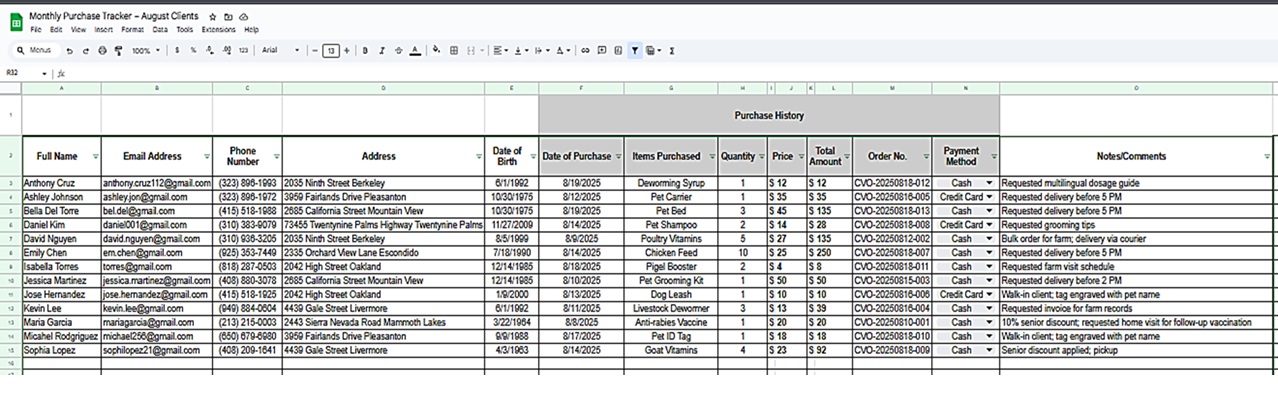Click the format as currency button

(178, 50)
